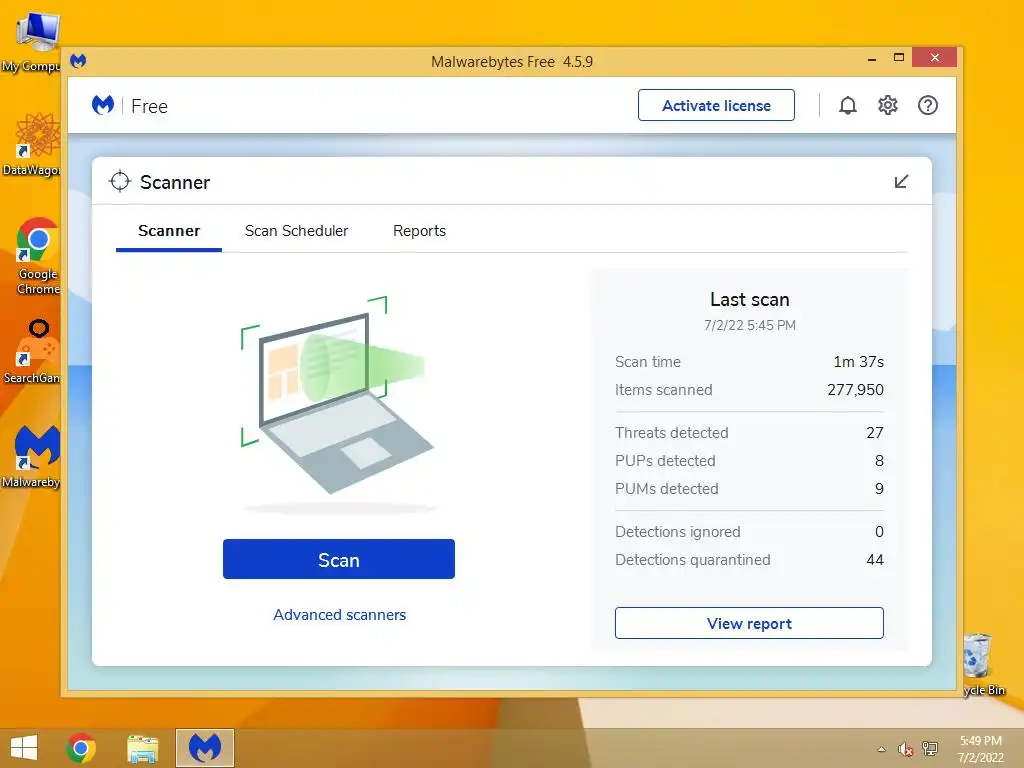1024x768 pixels.
Task: Click the Scanner crosshair icon
Action: [120, 182]
